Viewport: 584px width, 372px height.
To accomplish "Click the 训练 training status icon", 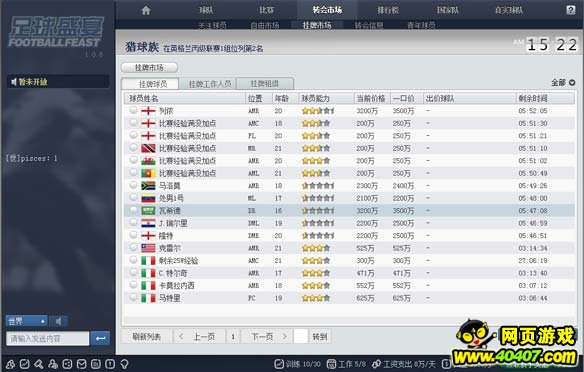I will point(279,364).
